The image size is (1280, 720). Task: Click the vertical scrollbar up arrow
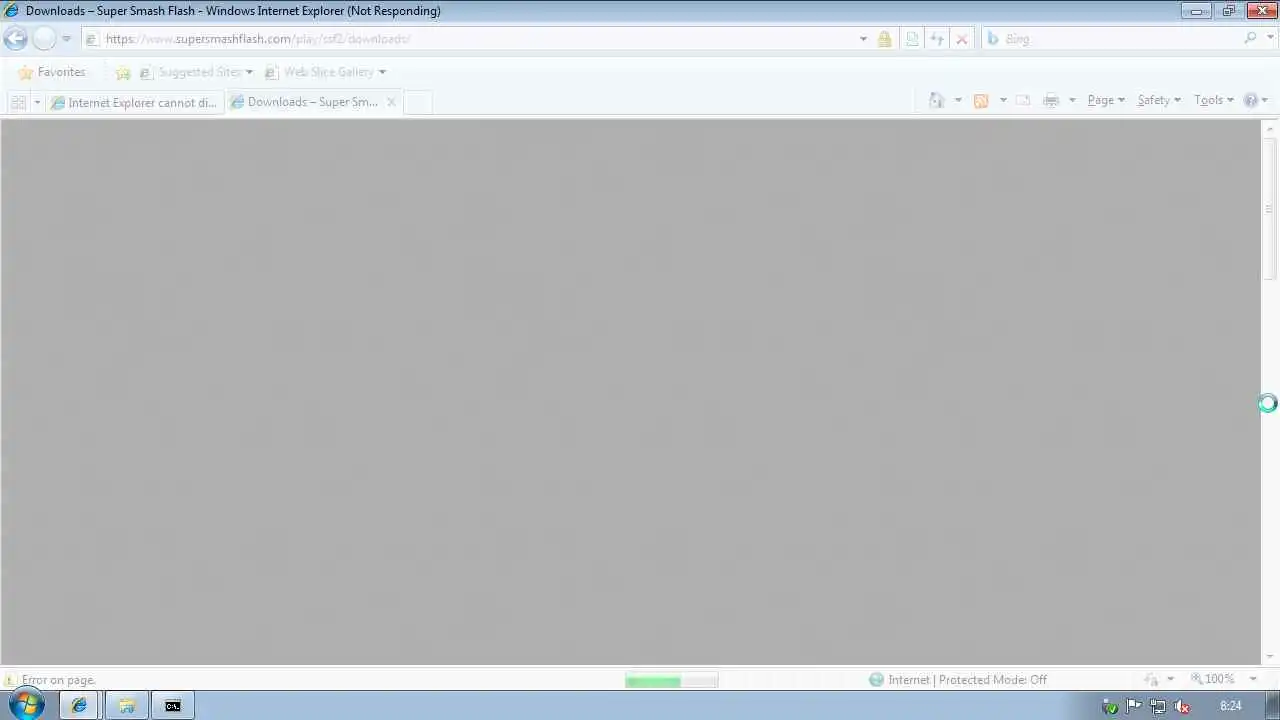point(1270,127)
